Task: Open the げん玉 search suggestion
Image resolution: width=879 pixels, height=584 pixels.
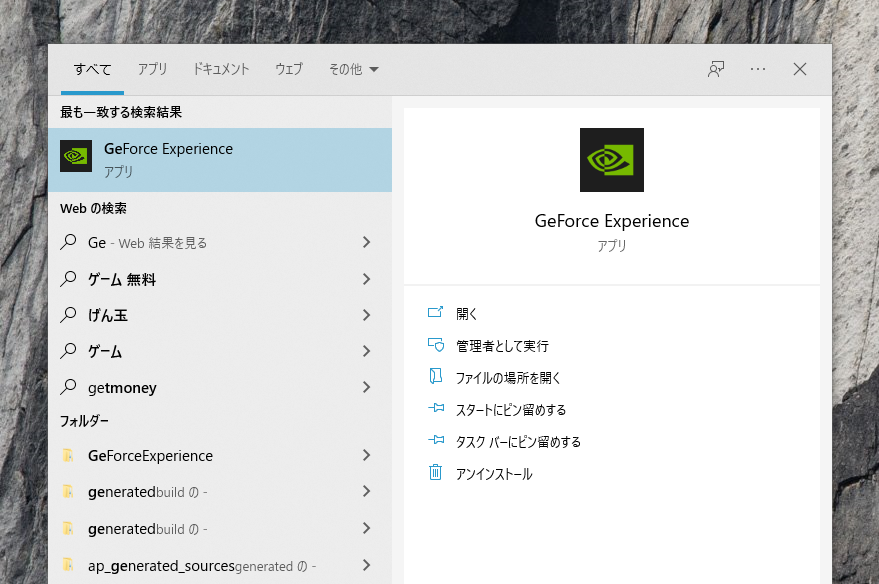Action: (220, 315)
